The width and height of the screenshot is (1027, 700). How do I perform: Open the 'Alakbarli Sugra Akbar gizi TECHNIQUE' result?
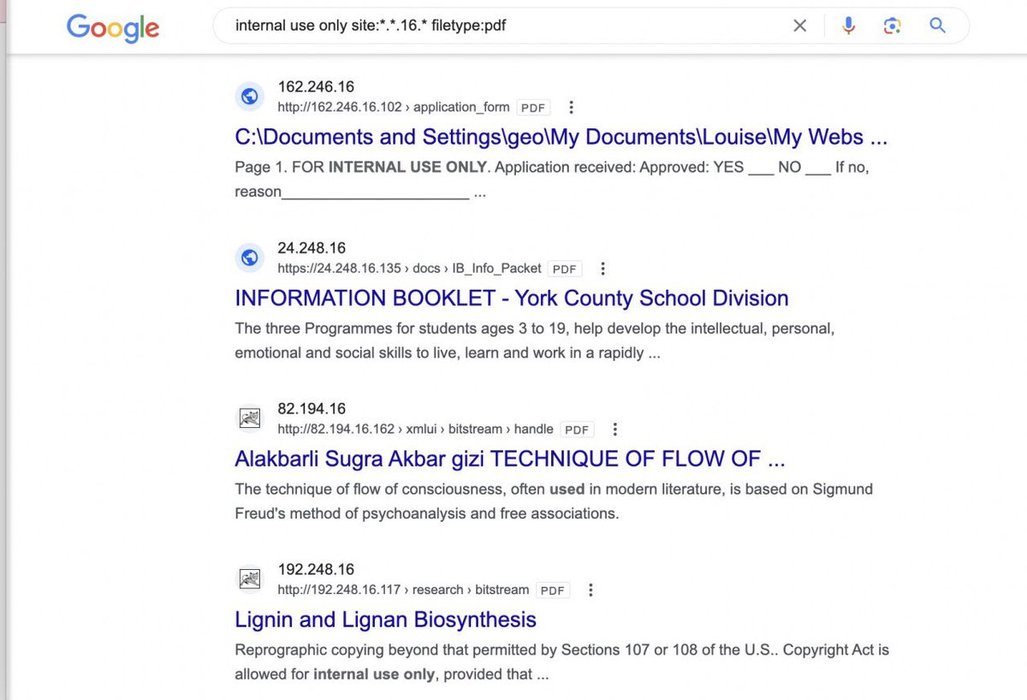point(510,459)
